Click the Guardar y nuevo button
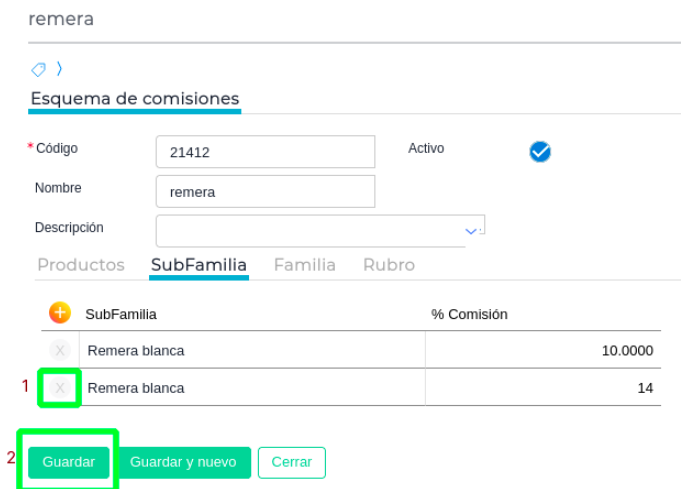This screenshot has width=681, height=489. pos(183,462)
